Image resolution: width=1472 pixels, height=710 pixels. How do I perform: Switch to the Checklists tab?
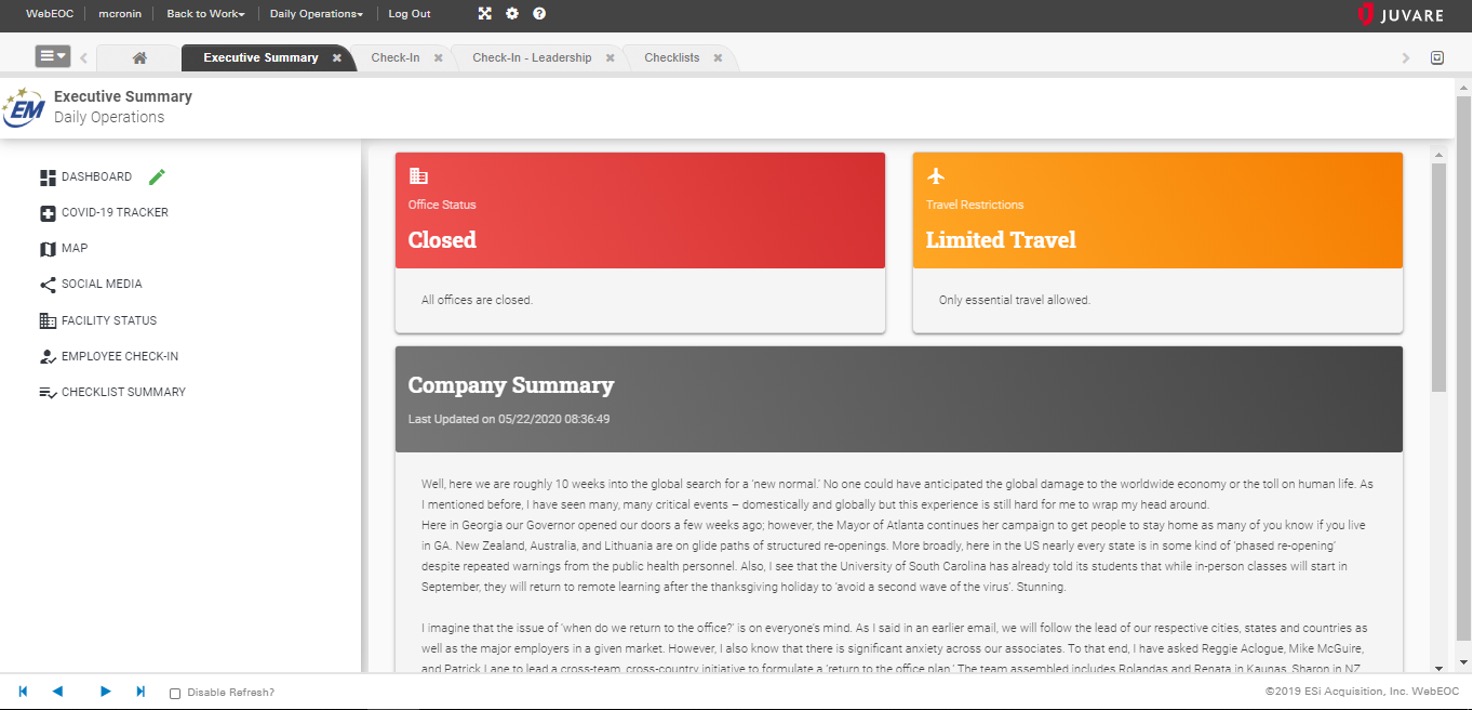[672, 58]
